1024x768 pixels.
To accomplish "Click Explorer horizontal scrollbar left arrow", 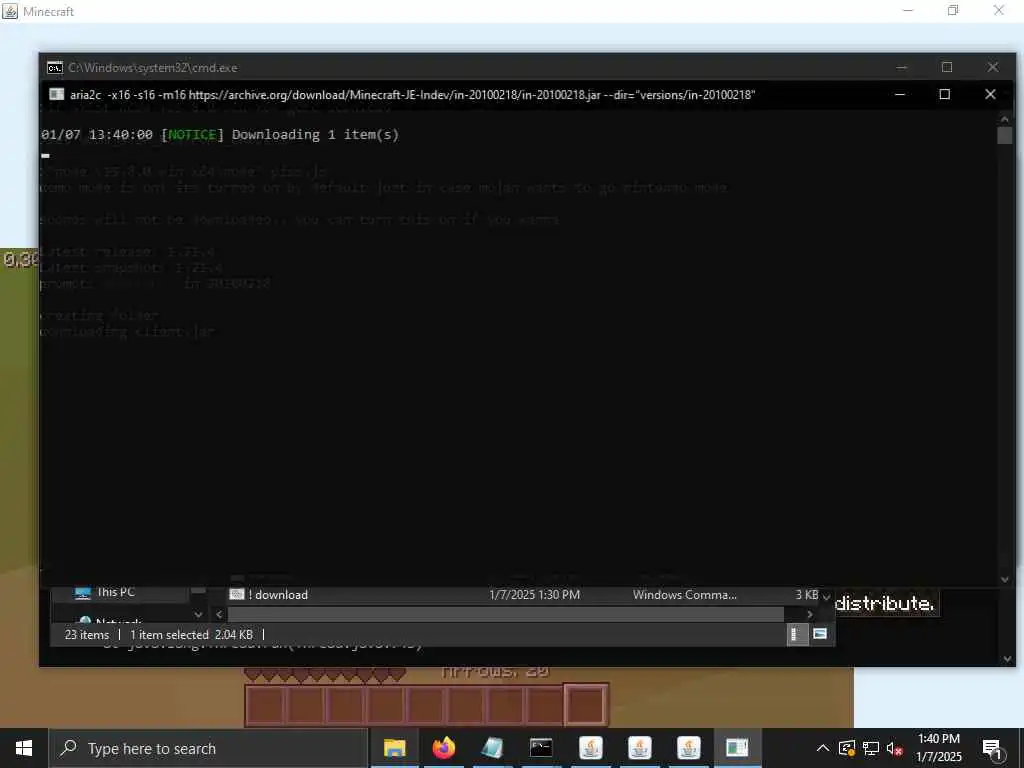I will [219, 615].
